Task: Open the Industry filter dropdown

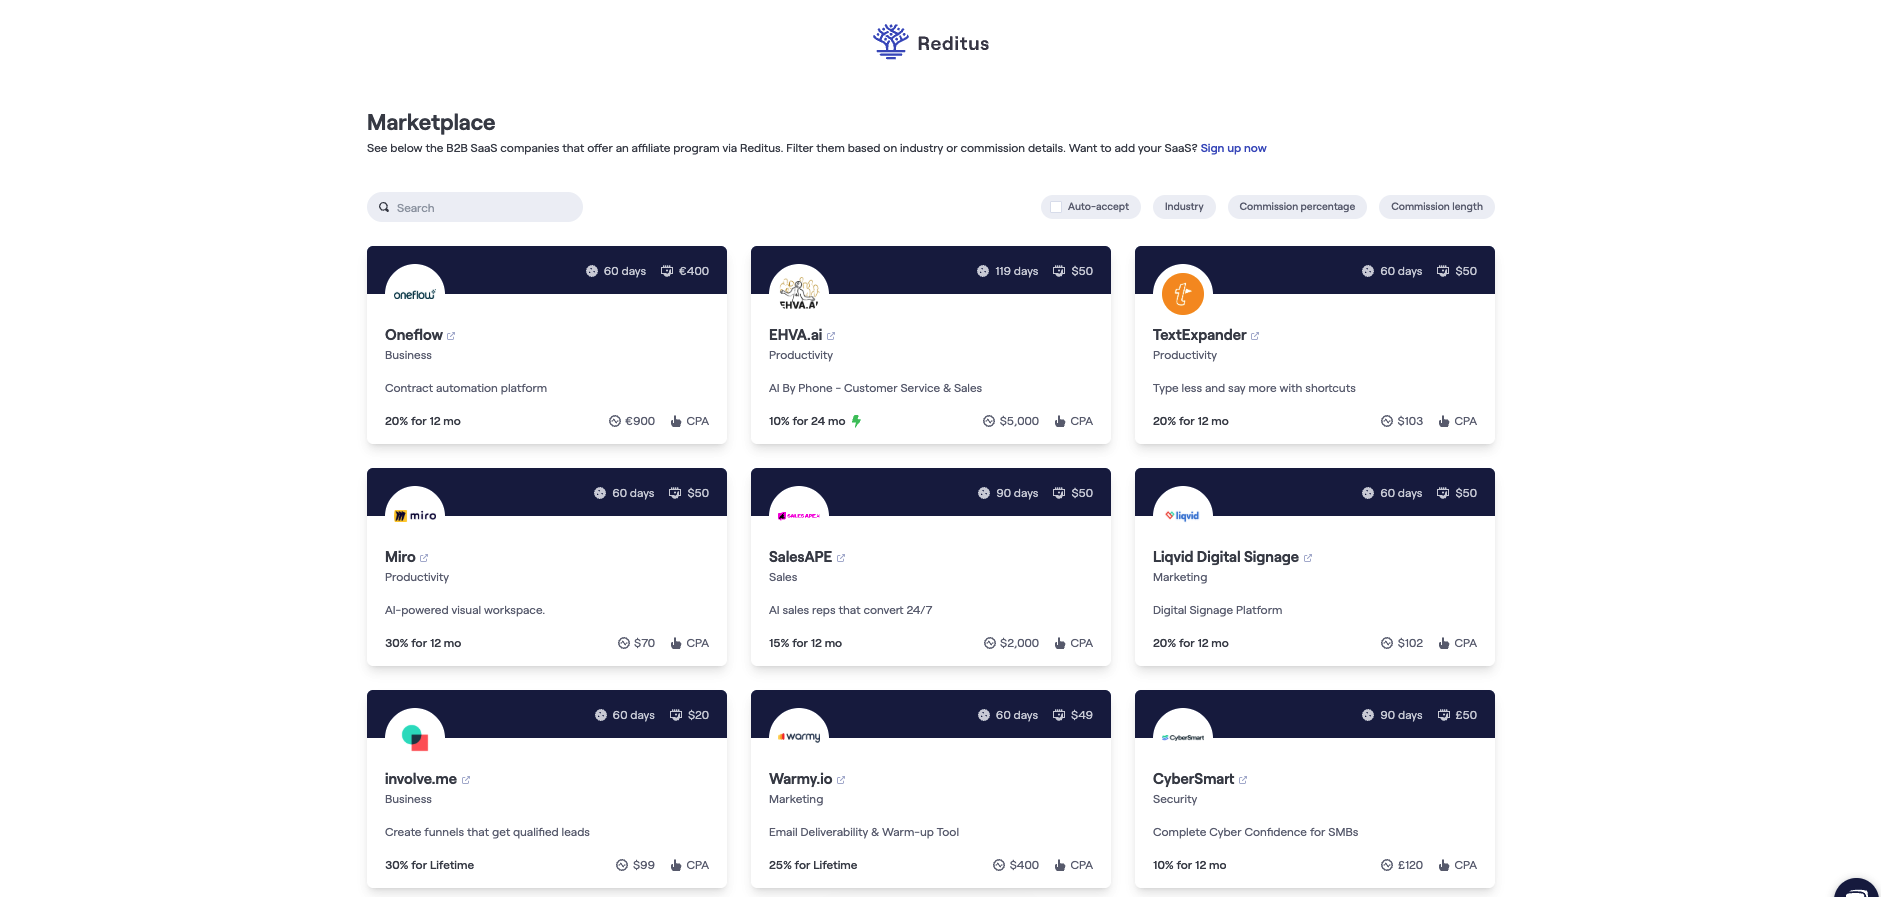Action: (x=1184, y=207)
